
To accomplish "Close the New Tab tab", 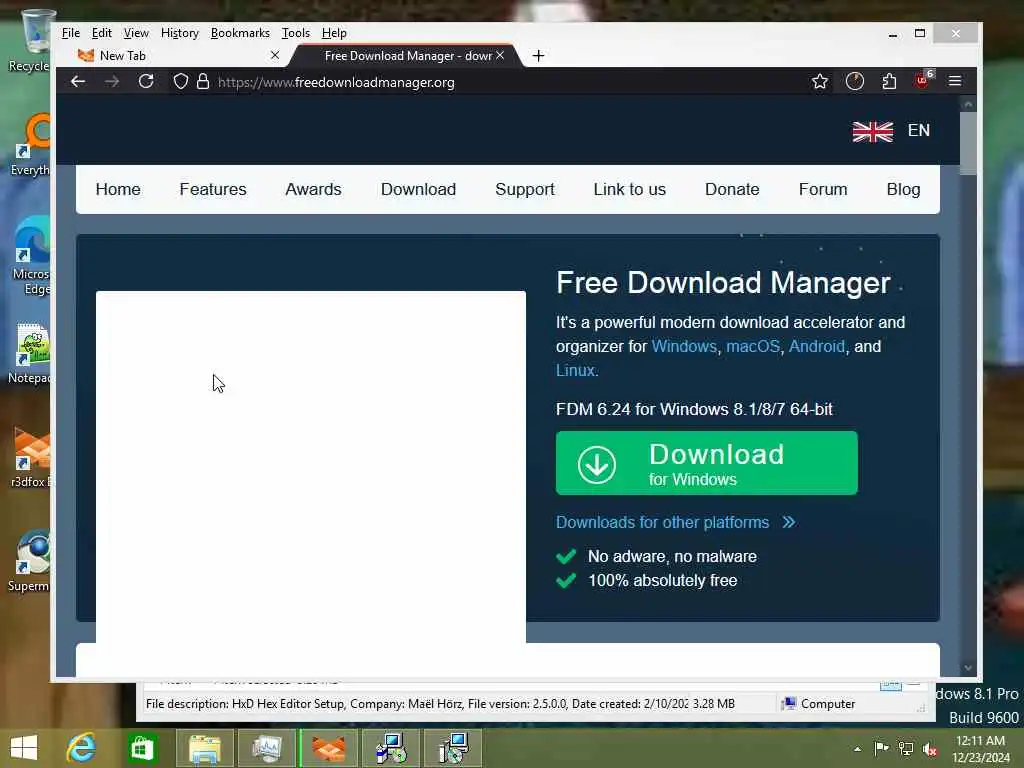I will [x=275, y=56].
